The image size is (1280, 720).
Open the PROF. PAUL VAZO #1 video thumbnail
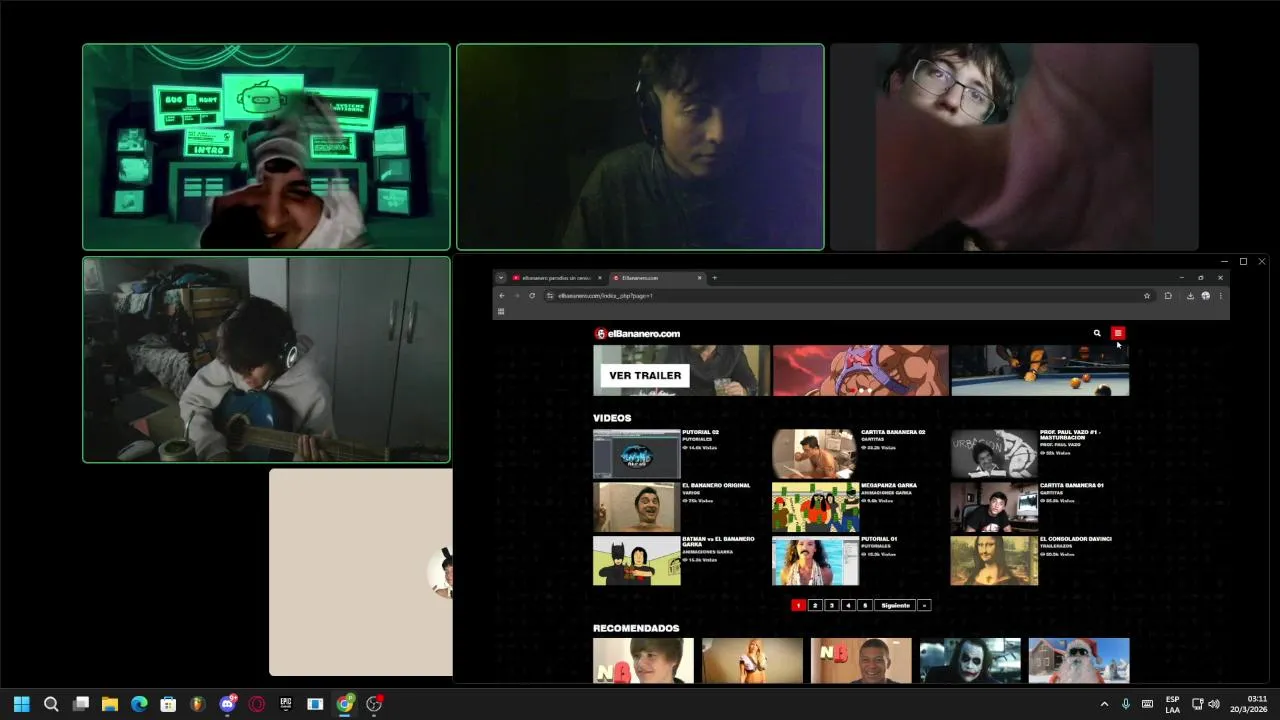tap(994, 454)
